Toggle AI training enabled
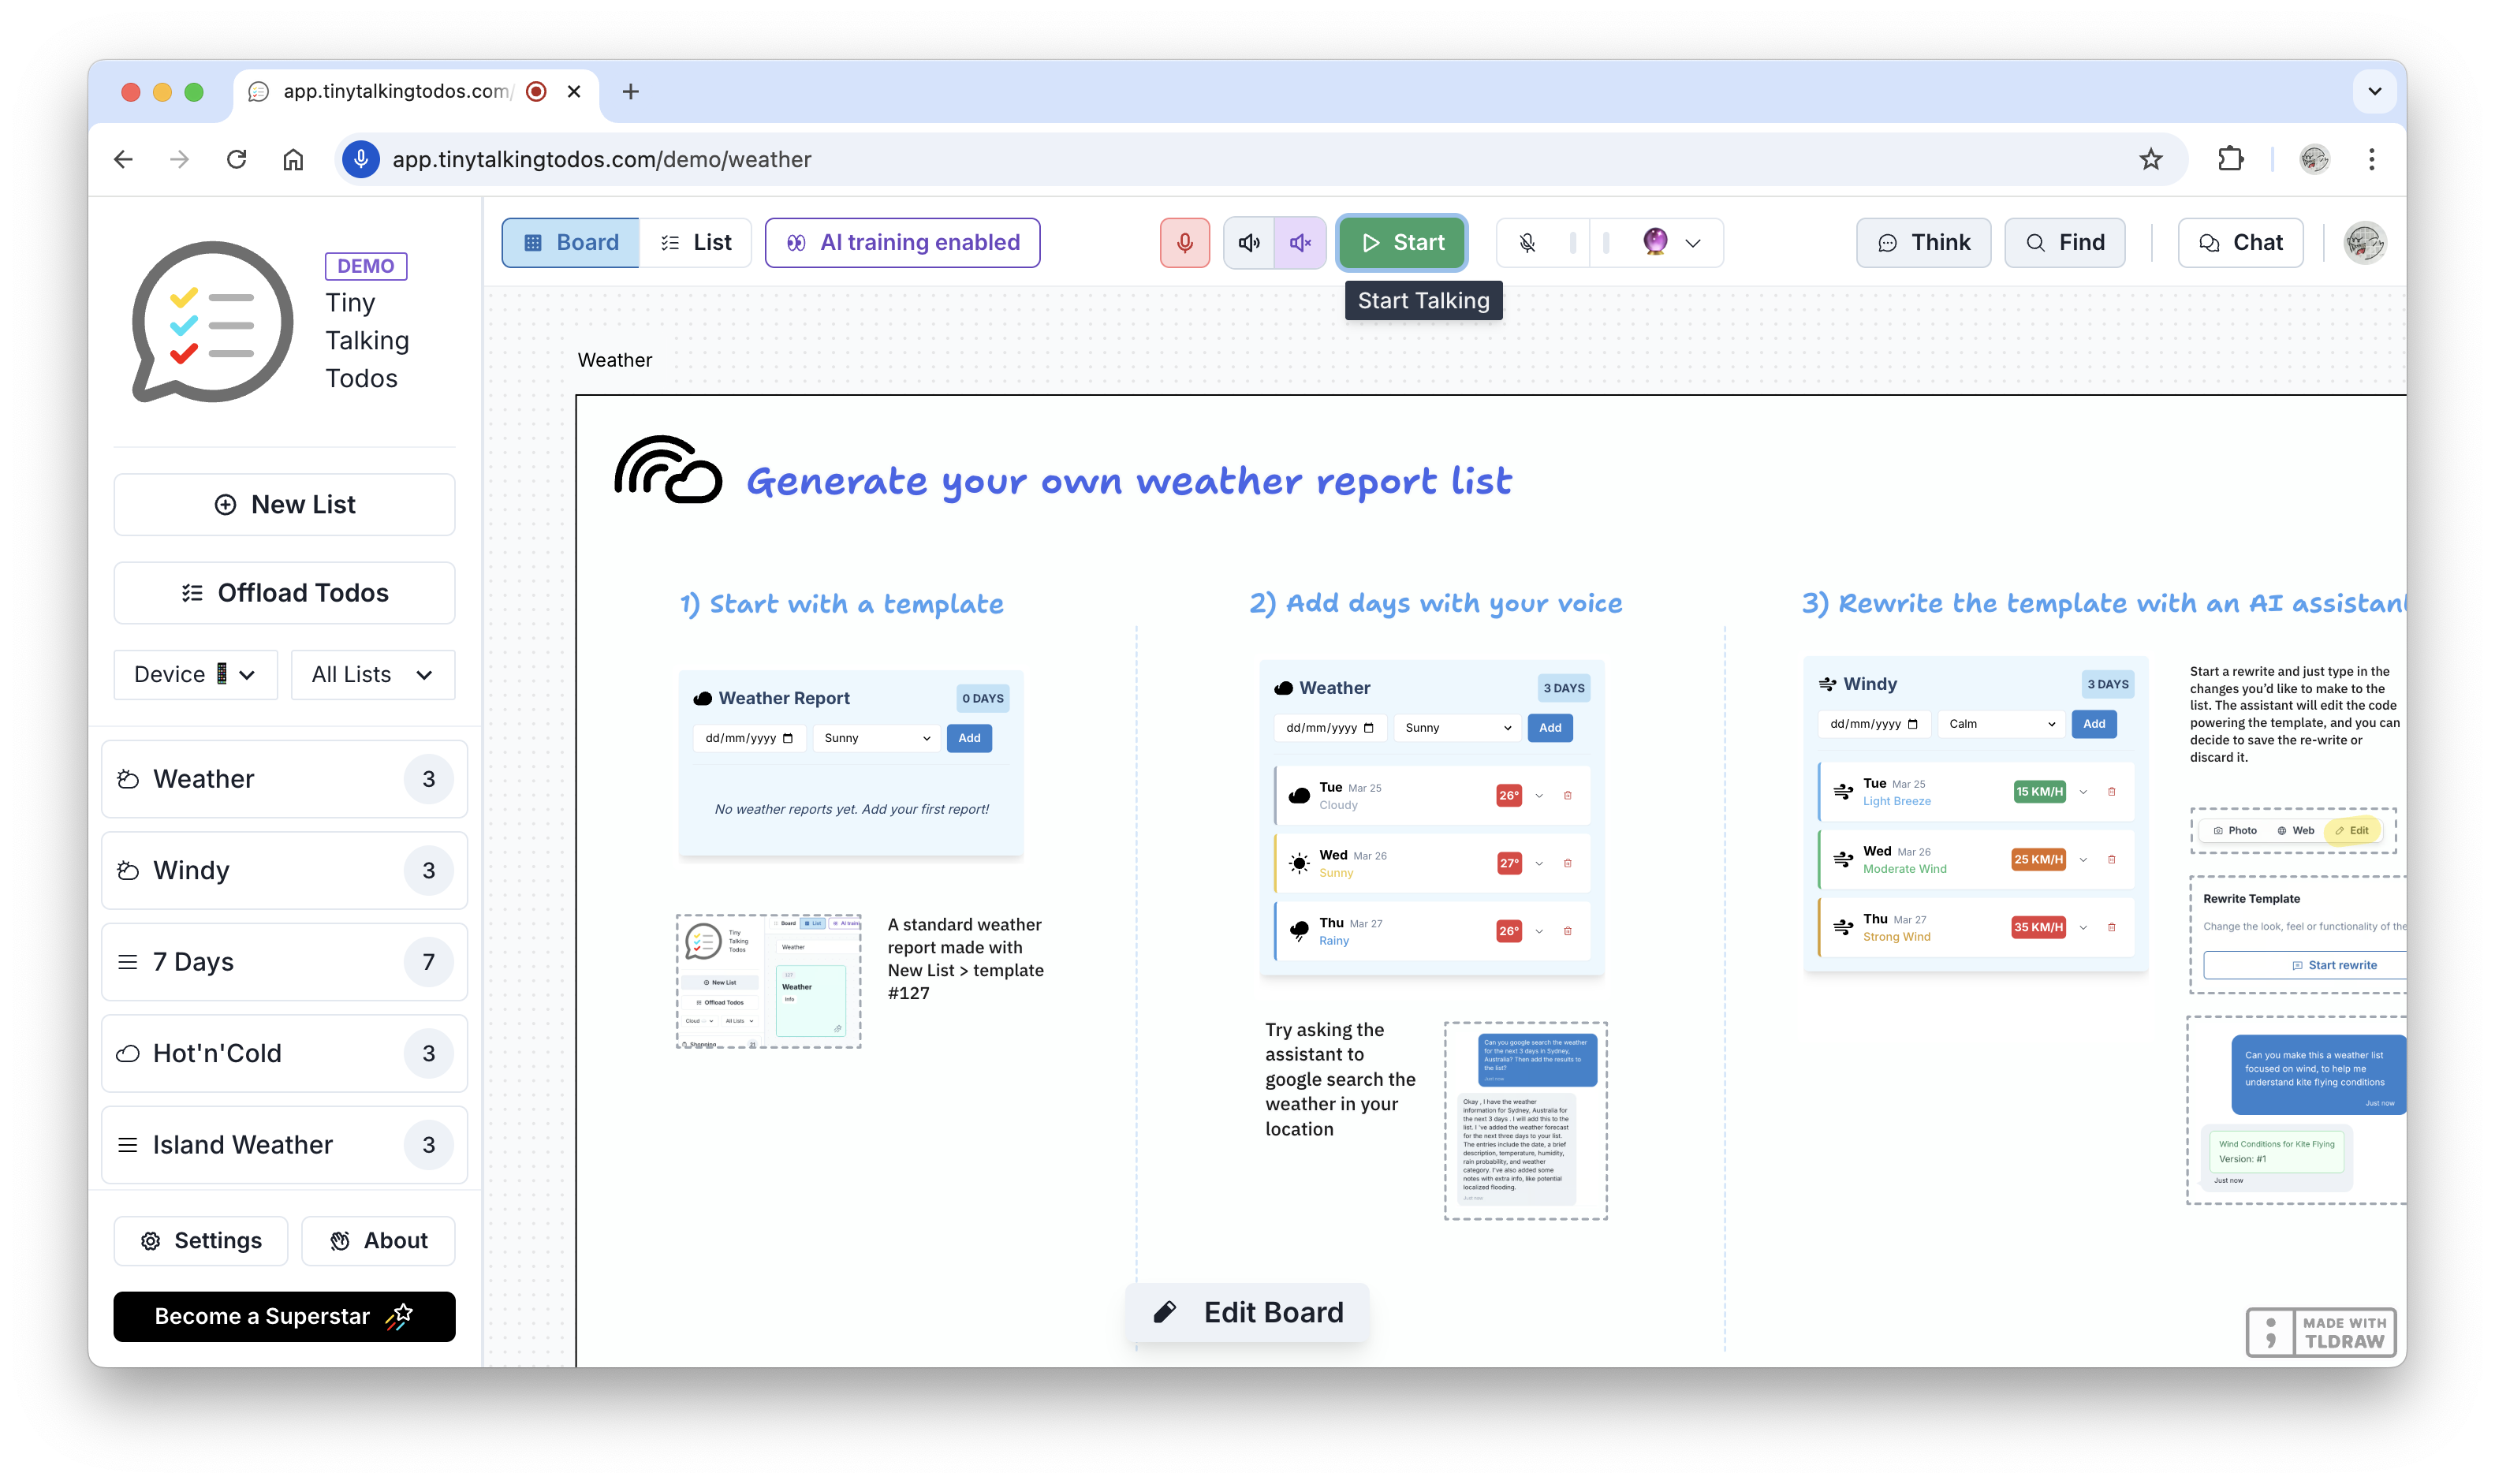The width and height of the screenshot is (2495, 1484). tap(902, 243)
